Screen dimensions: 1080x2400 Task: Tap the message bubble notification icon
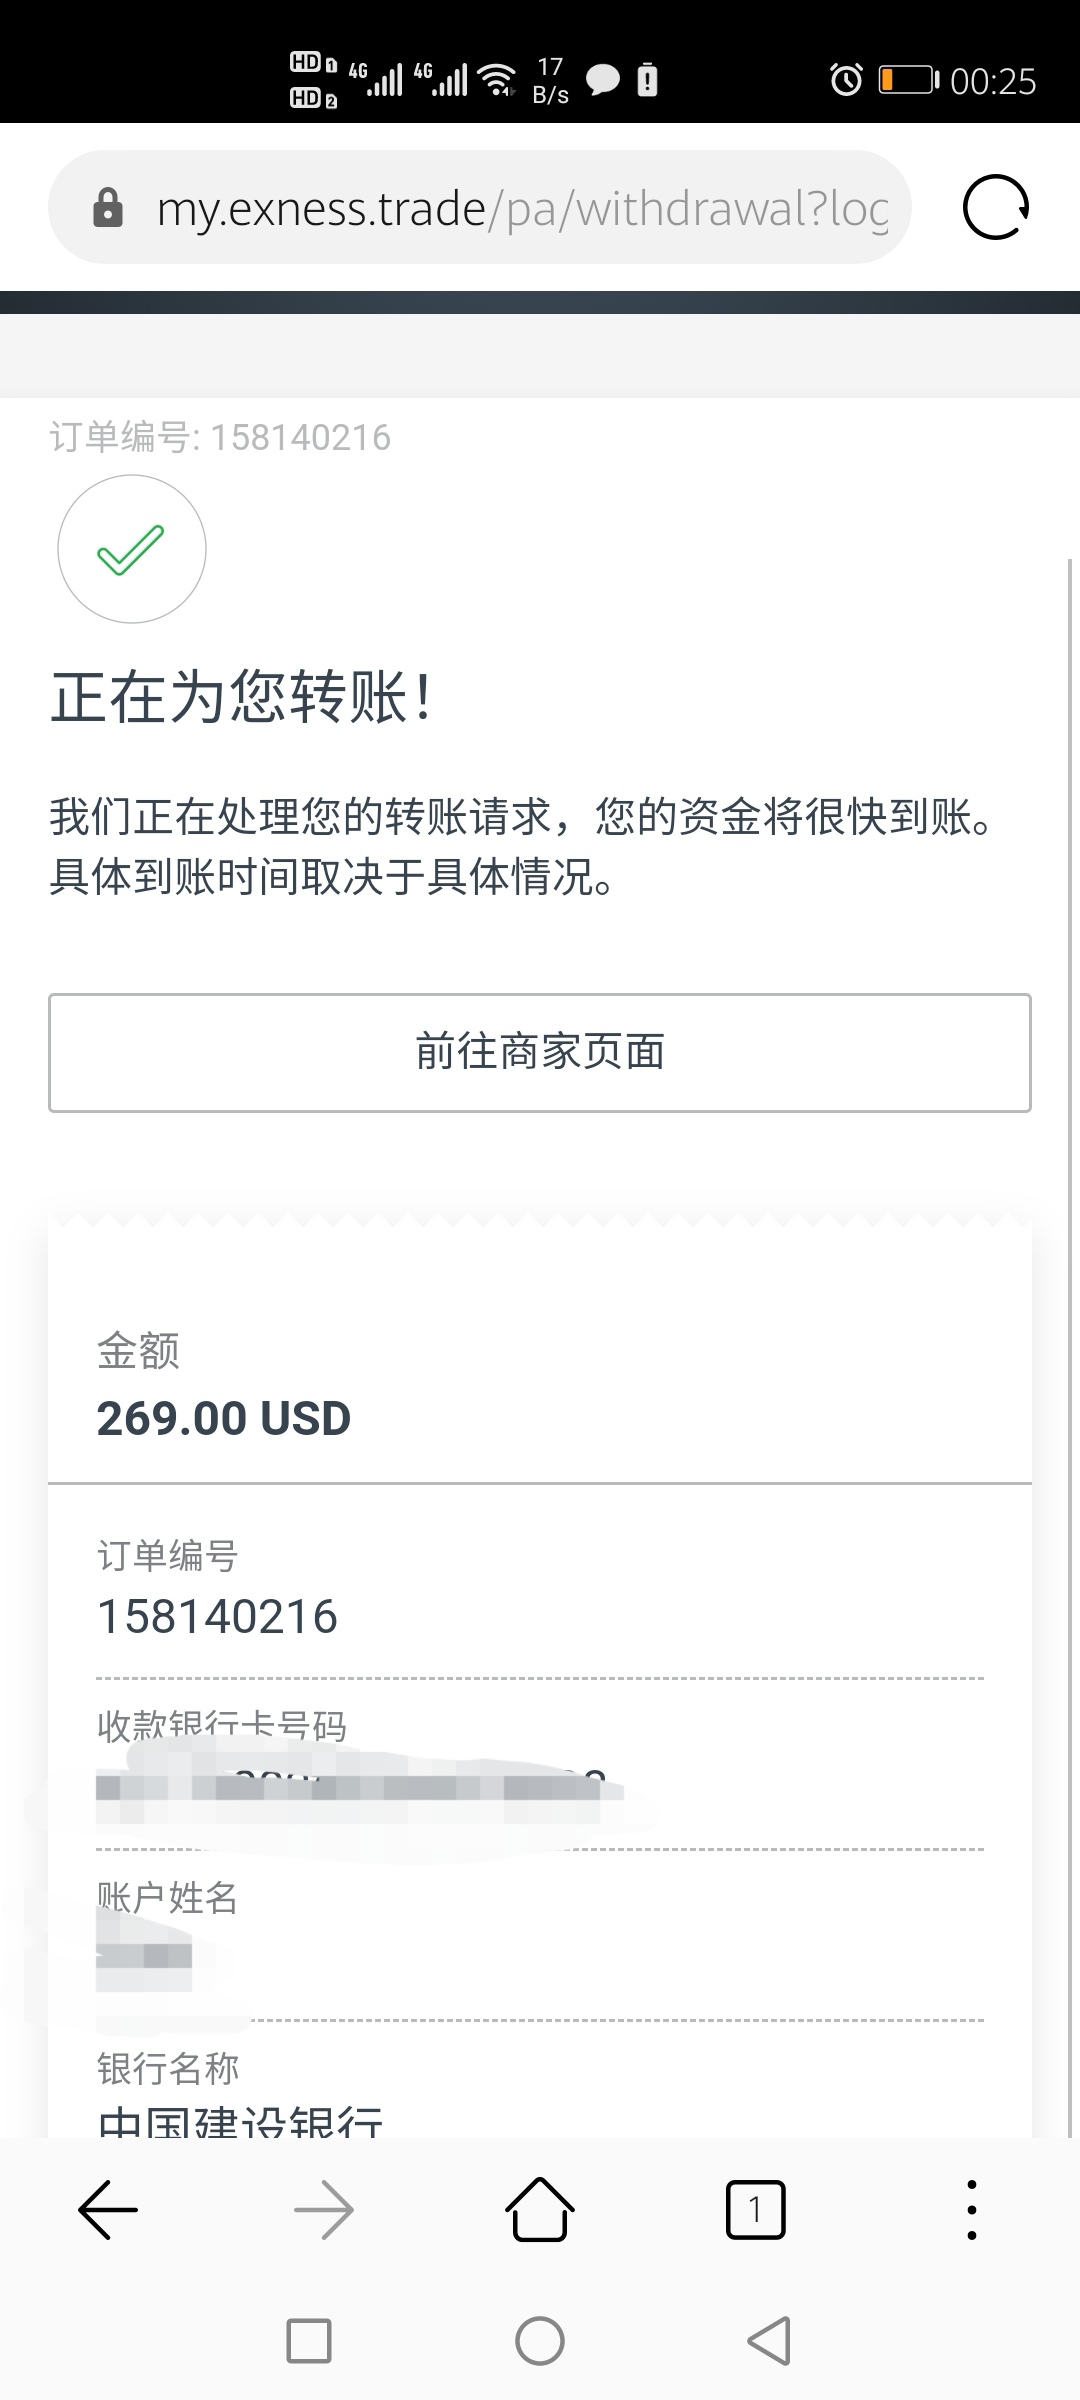click(x=603, y=80)
